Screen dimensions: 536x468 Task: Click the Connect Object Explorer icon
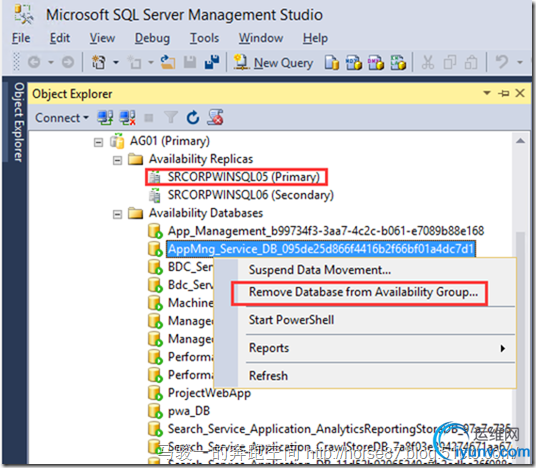tap(105, 118)
